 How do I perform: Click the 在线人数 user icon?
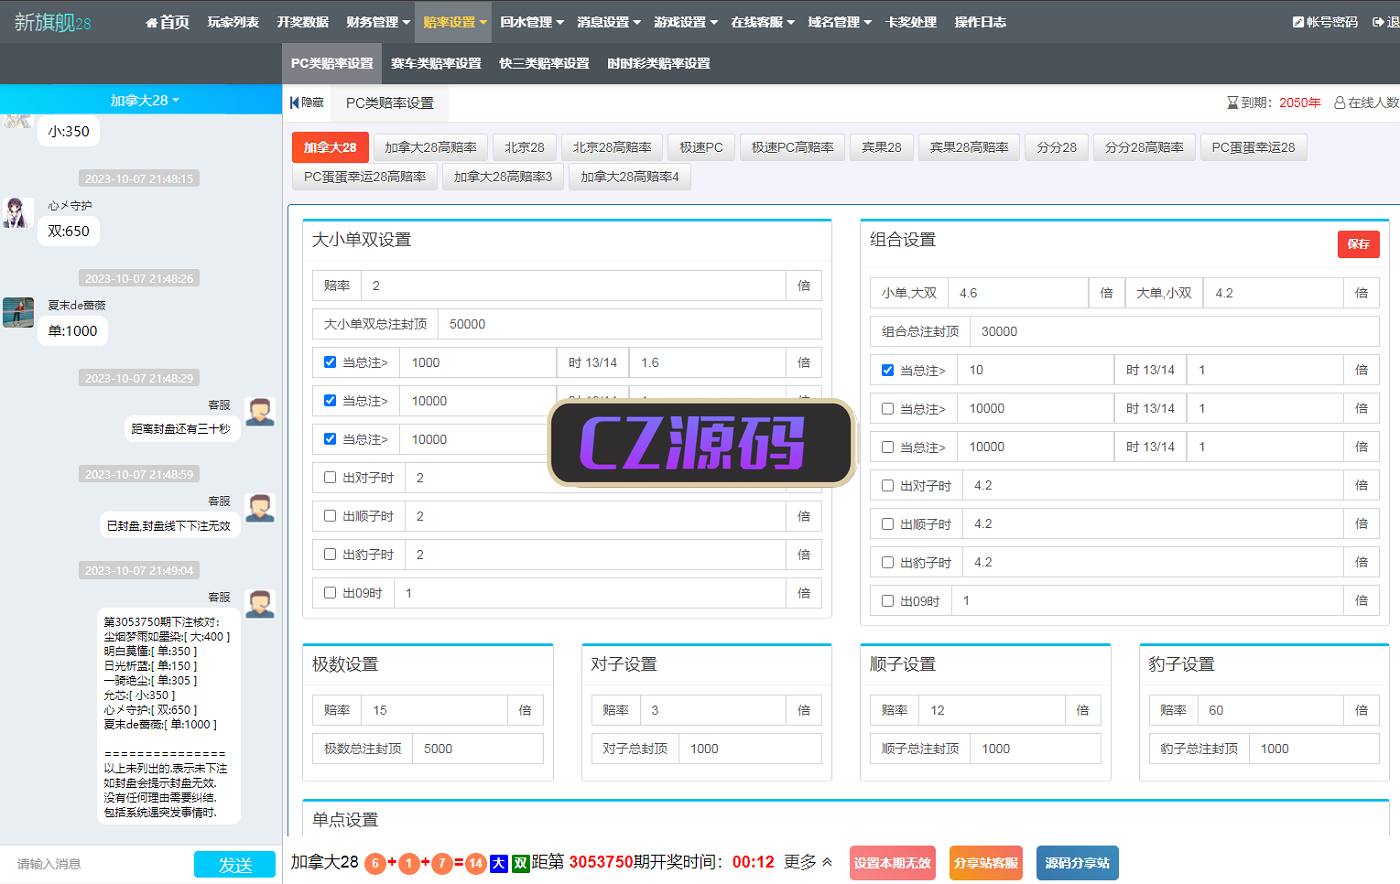click(x=1340, y=102)
